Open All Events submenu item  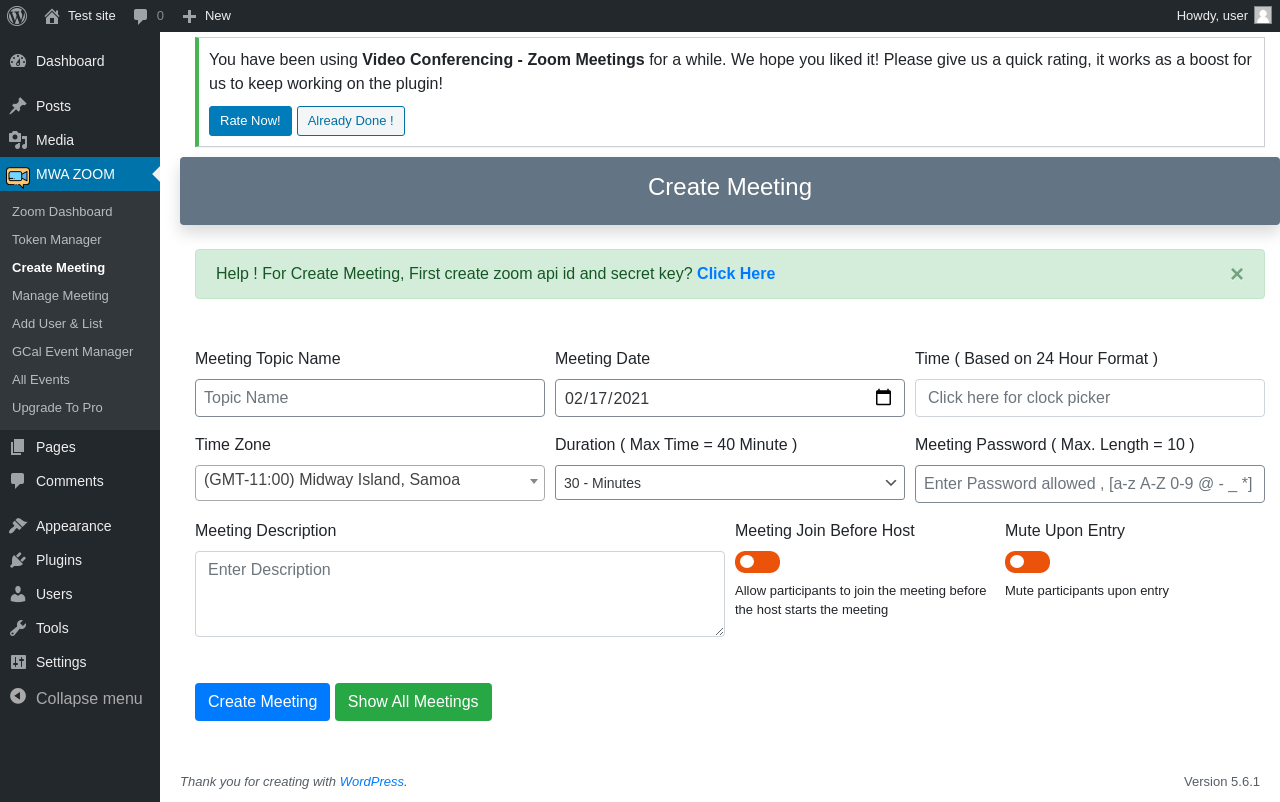coord(41,380)
